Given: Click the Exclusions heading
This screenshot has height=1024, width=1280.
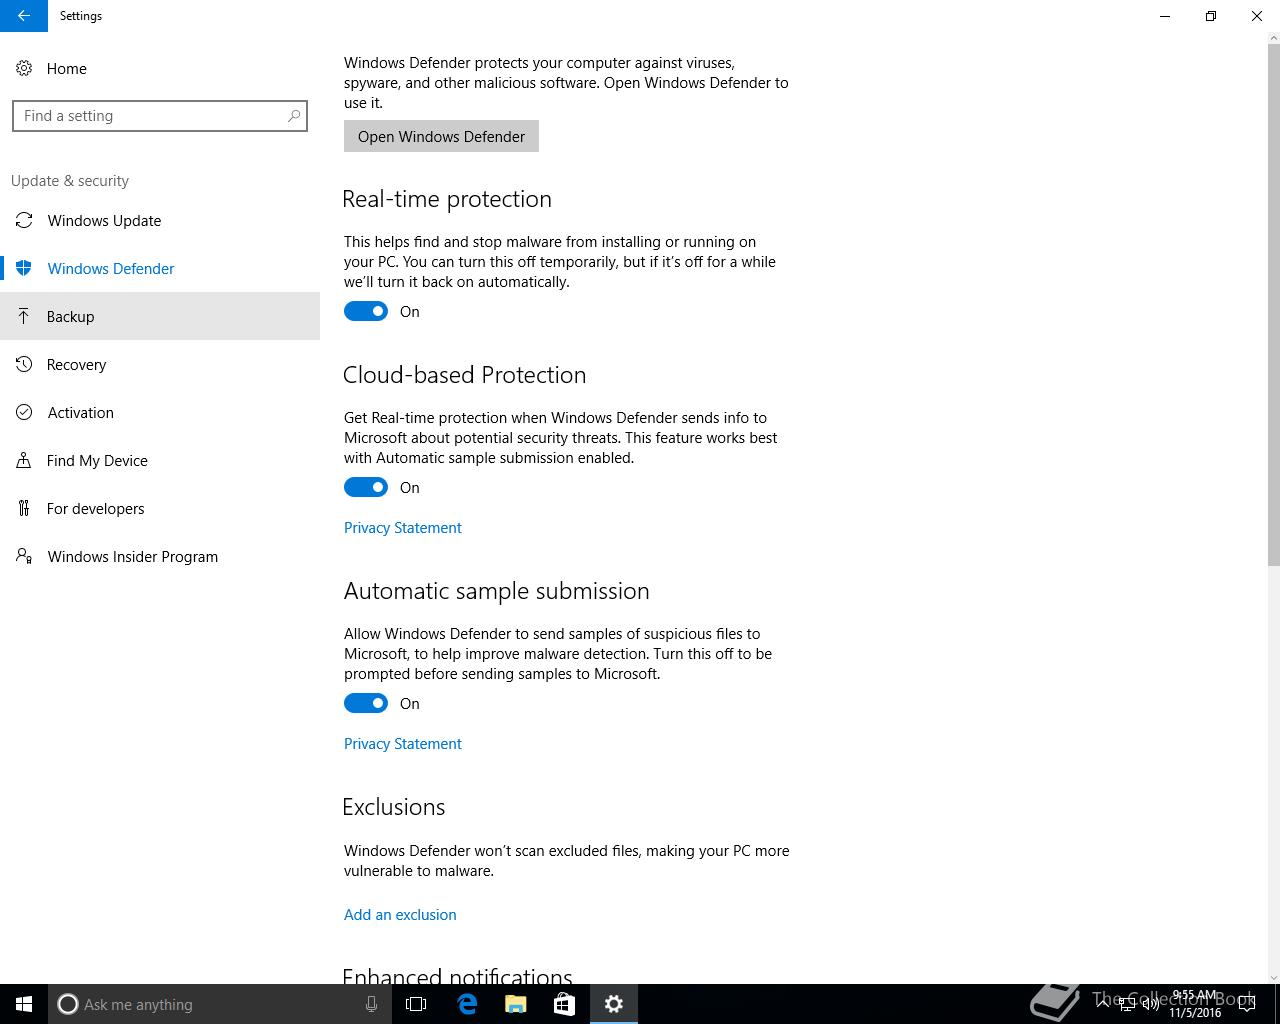Looking at the screenshot, I should pos(394,807).
